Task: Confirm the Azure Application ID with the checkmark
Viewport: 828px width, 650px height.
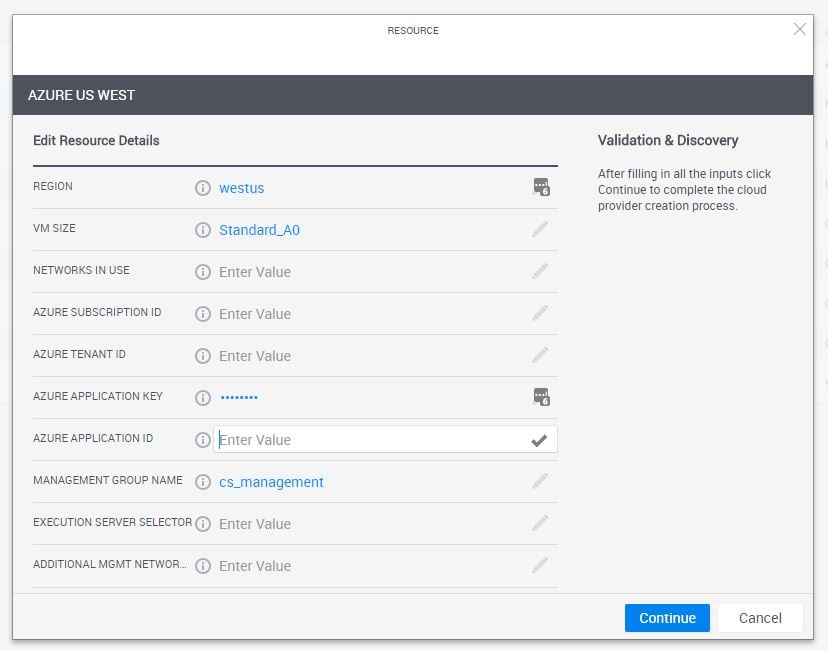Action: (538, 439)
